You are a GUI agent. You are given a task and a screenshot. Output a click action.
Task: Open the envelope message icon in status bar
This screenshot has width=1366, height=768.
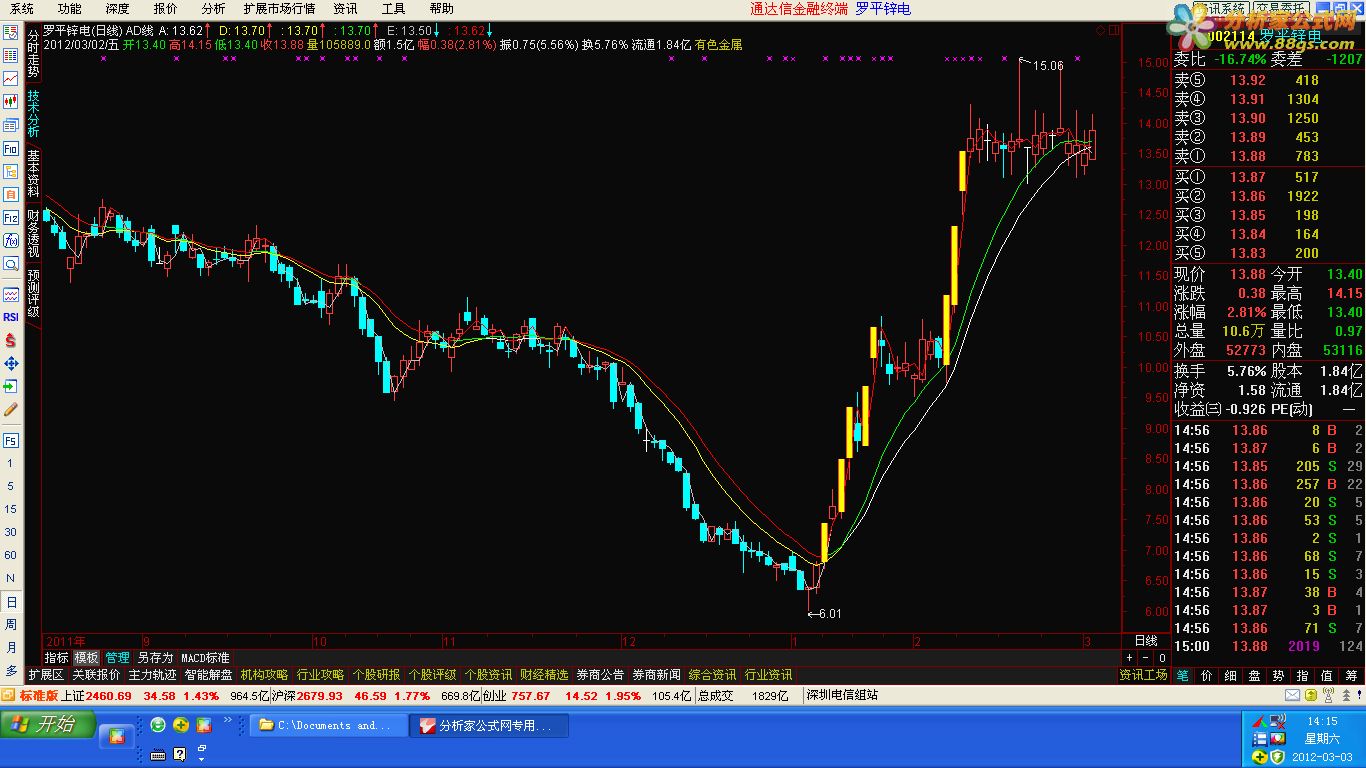tap(1293, 696)
